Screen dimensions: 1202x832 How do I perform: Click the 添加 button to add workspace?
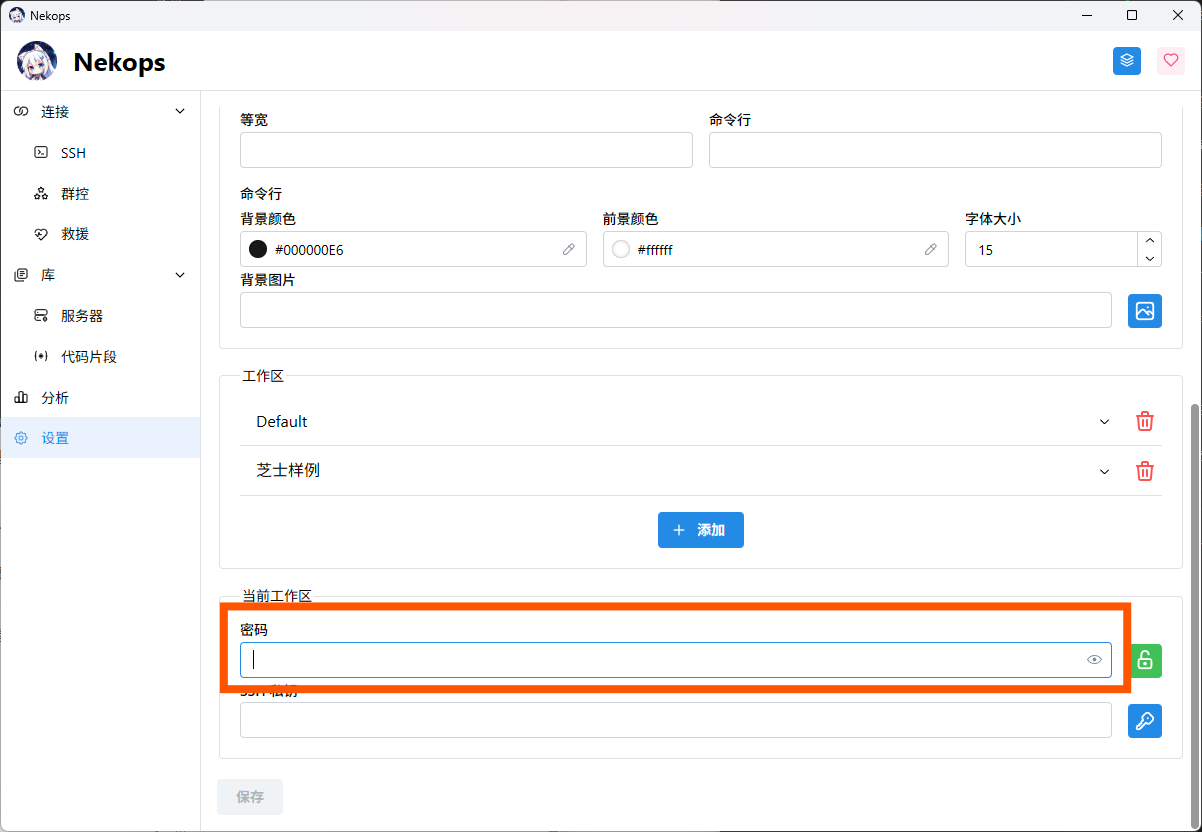coord(700,530)
